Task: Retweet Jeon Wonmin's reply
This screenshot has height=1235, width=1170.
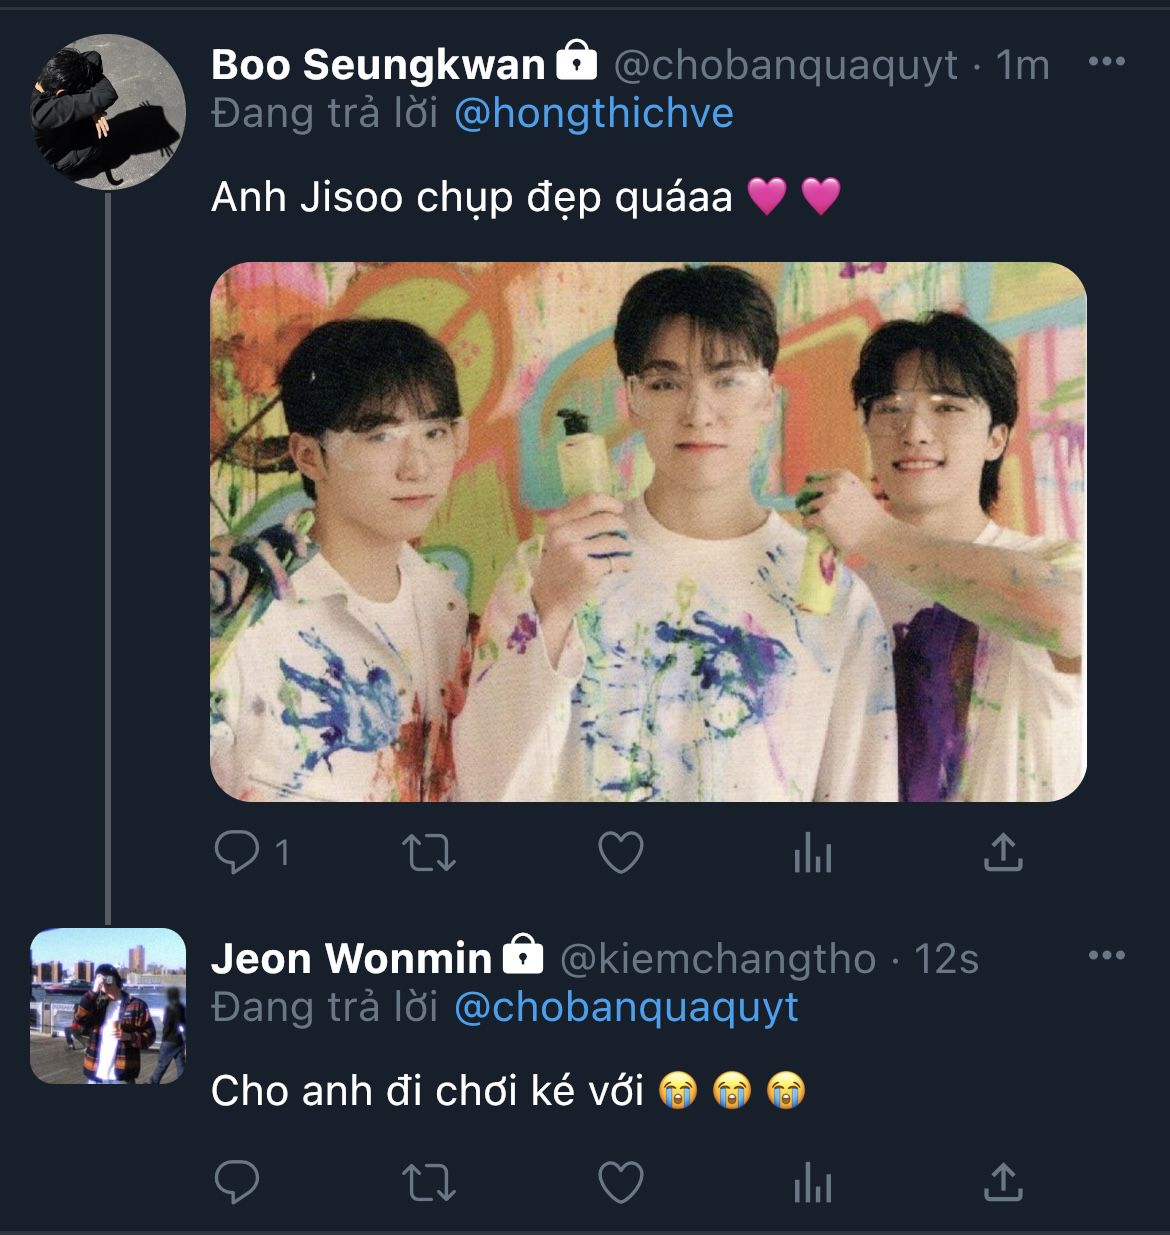Action: [x=429, y=1183]
